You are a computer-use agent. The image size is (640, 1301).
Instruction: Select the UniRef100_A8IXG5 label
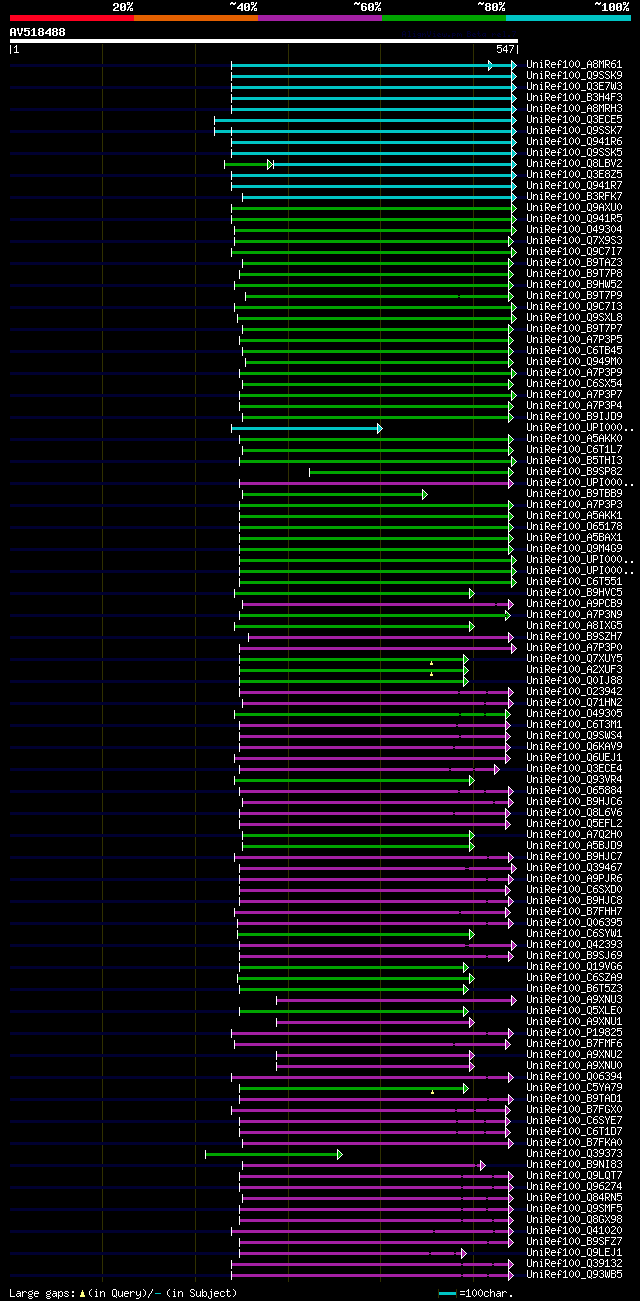(x=575, y=626)
